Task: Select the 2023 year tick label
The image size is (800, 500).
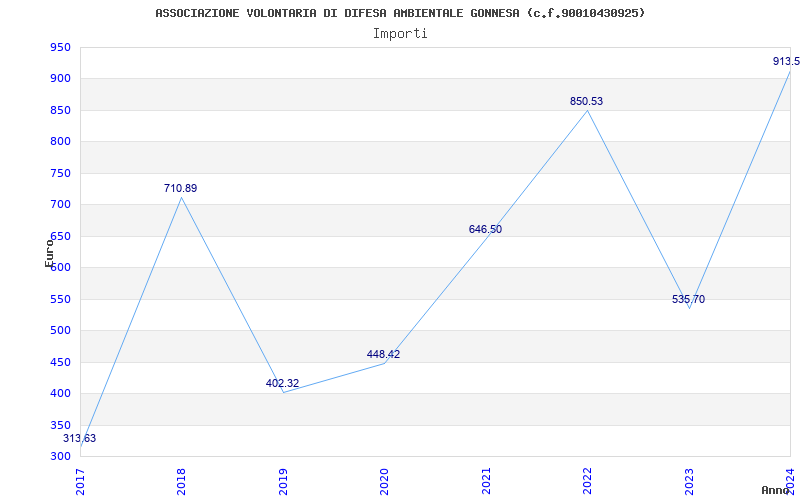Action: coord(689,481)
